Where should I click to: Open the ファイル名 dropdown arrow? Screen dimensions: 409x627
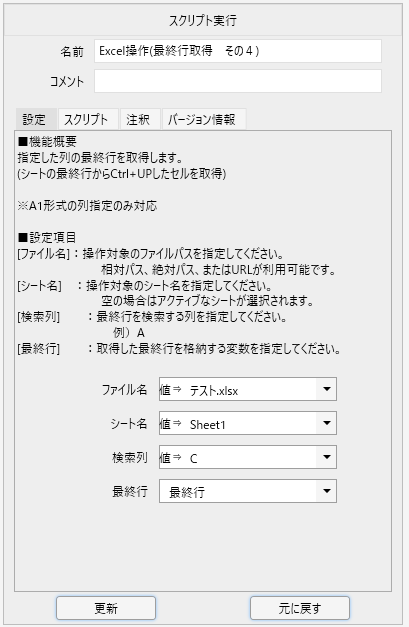(x=327, y=389)
